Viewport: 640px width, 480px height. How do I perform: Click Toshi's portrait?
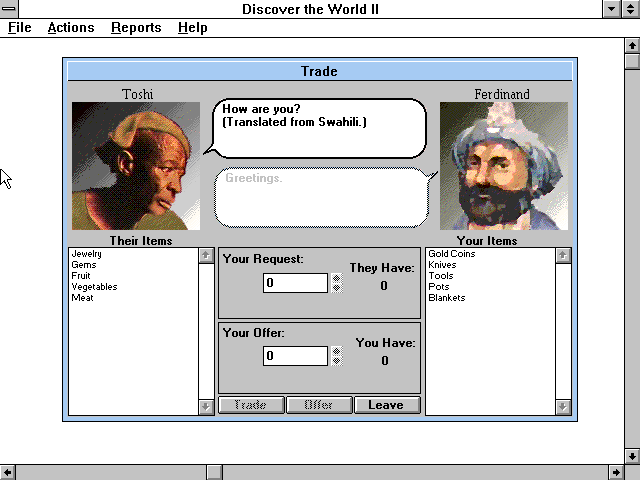click(x=136, y=166)
